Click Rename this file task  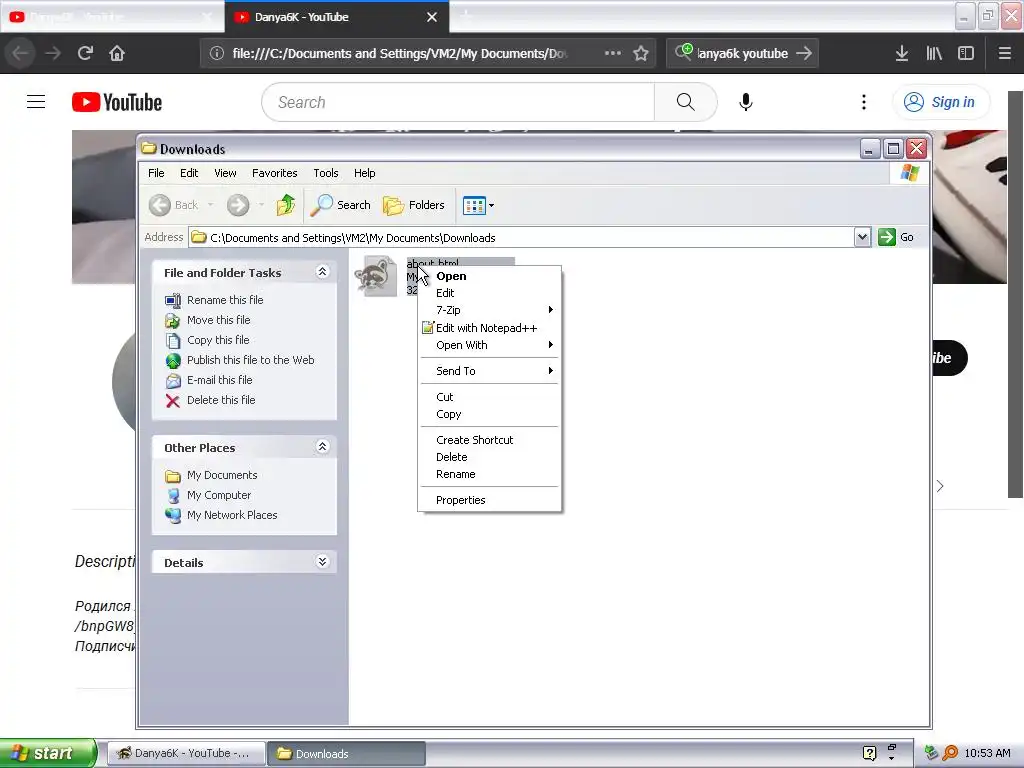225,300
